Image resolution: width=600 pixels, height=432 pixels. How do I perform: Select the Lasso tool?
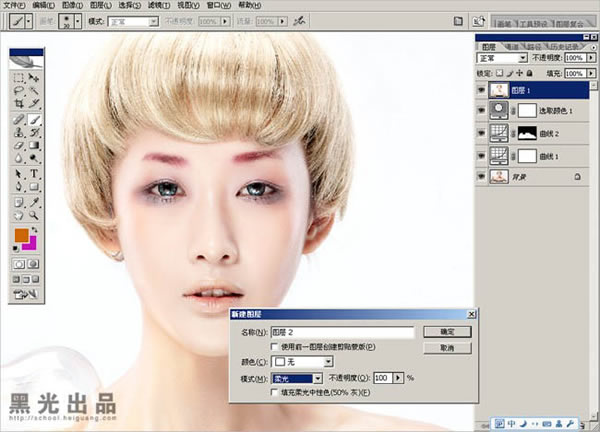[x=19, y=91]
